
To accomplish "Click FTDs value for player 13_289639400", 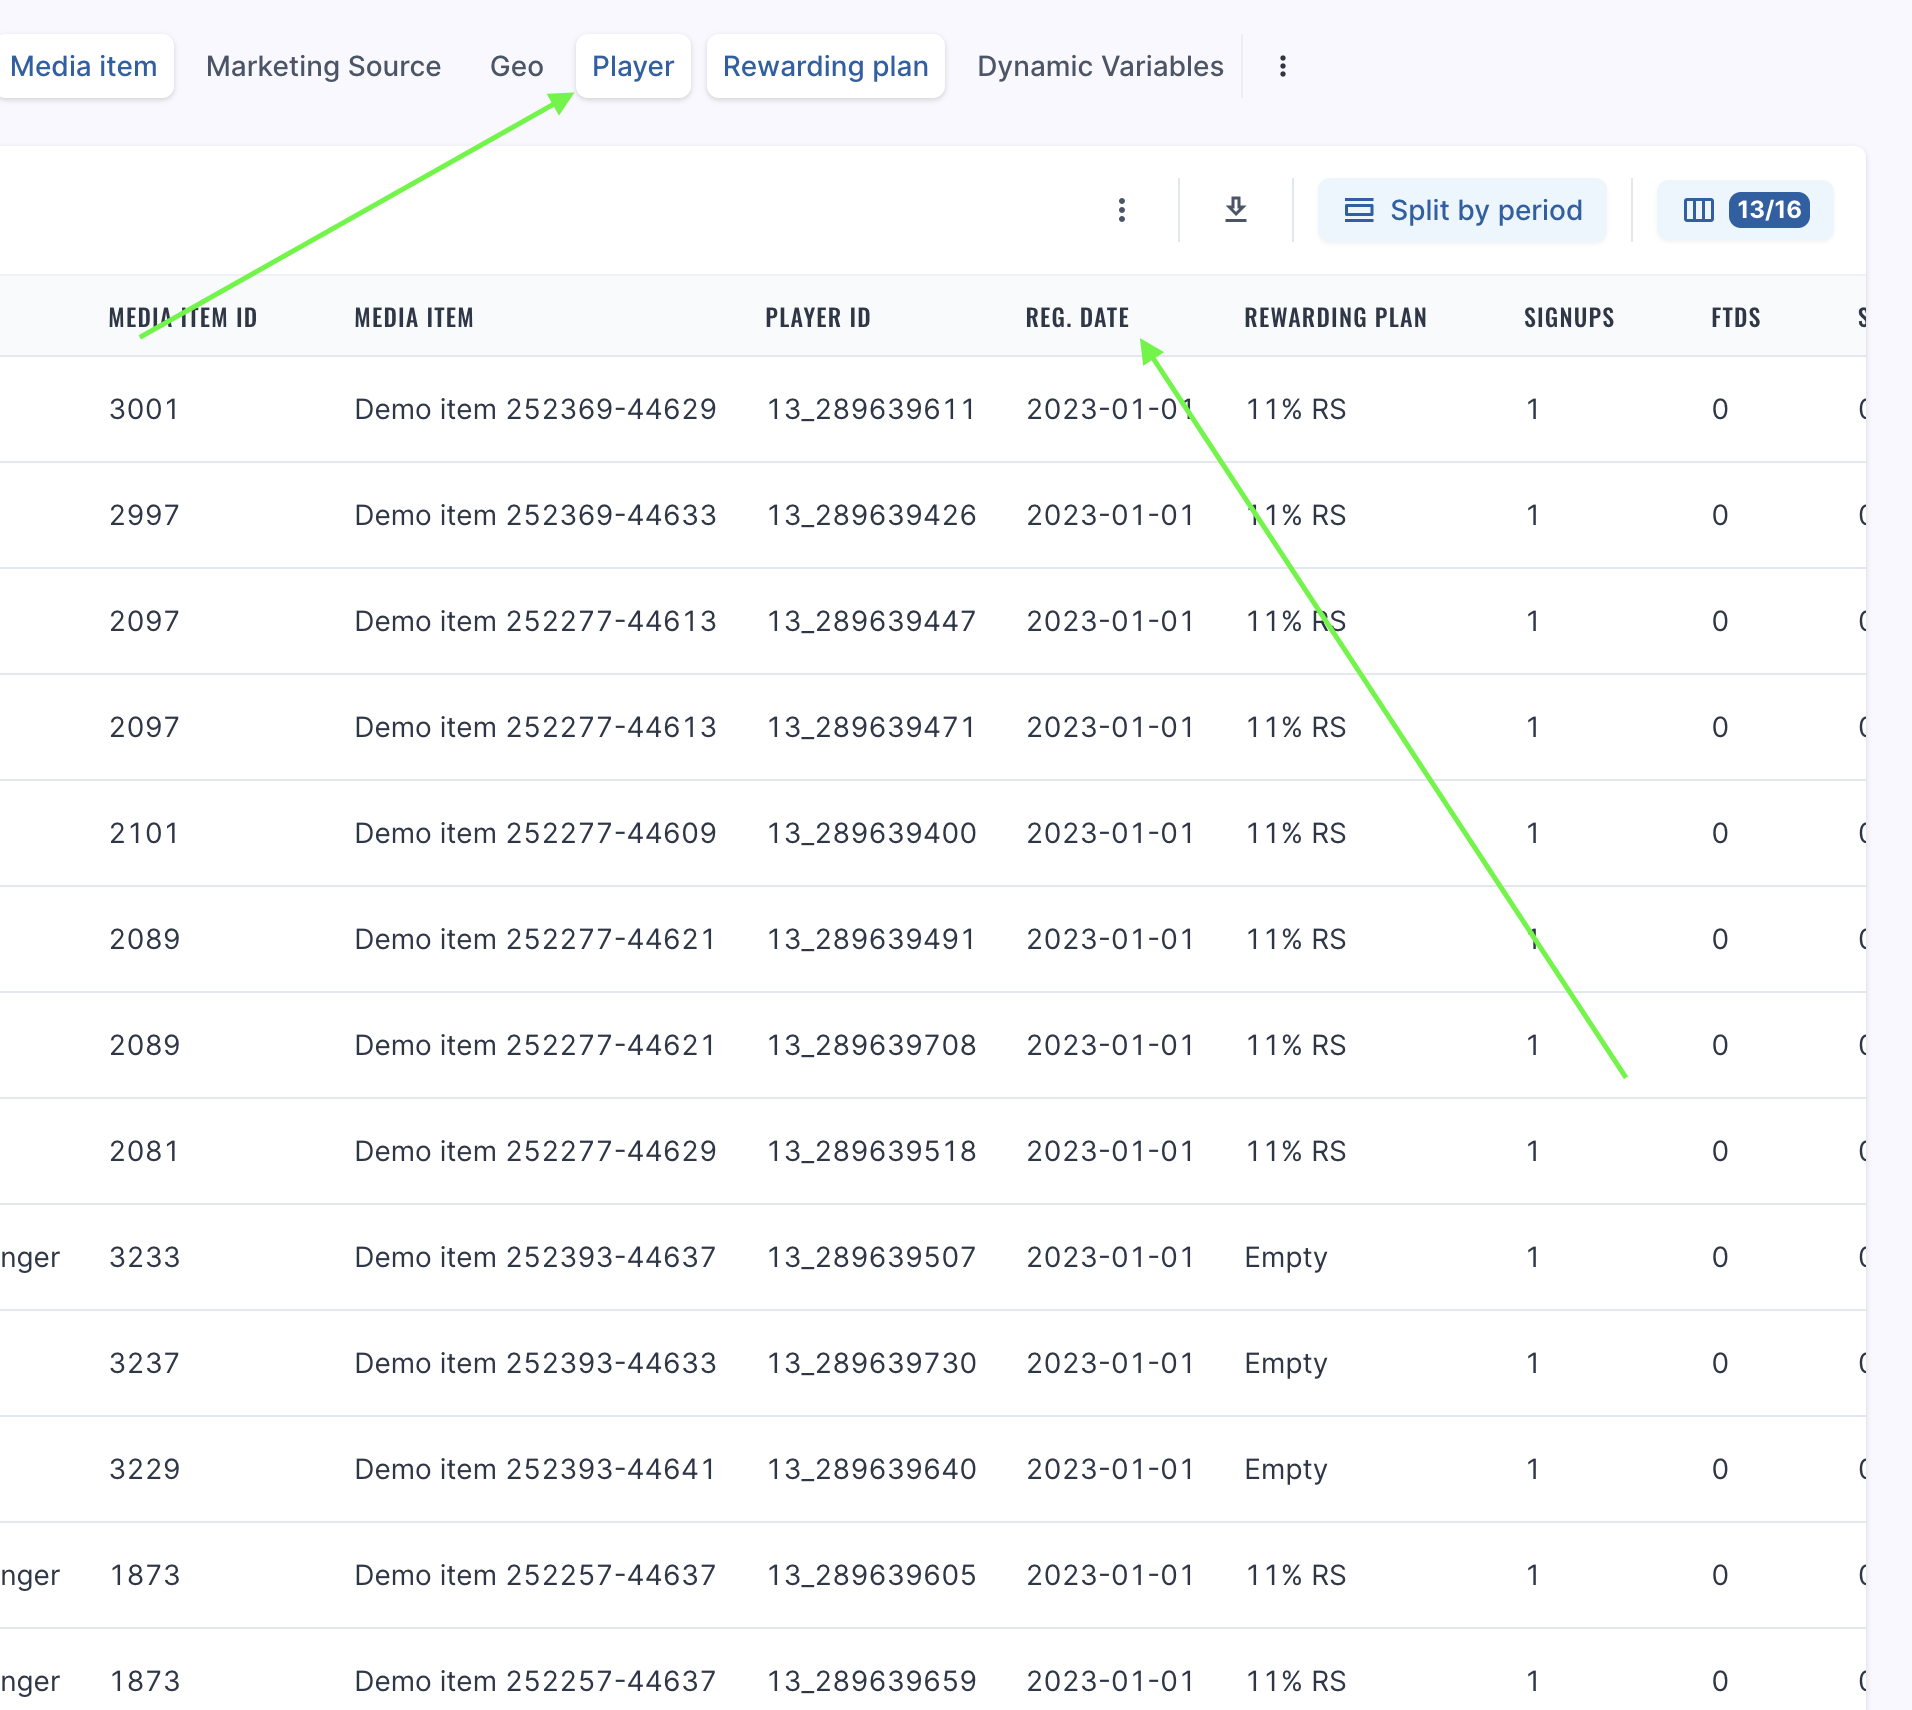I will click(1720, 833).
